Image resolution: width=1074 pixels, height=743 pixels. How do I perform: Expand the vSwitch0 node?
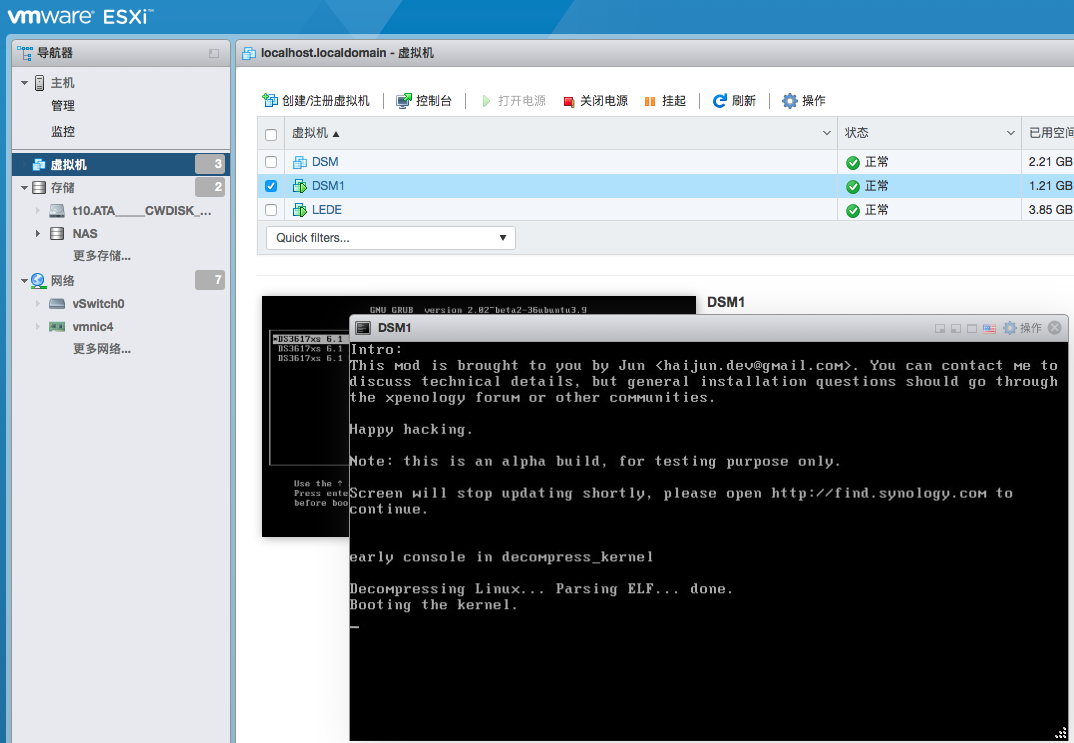click(38, 303)
